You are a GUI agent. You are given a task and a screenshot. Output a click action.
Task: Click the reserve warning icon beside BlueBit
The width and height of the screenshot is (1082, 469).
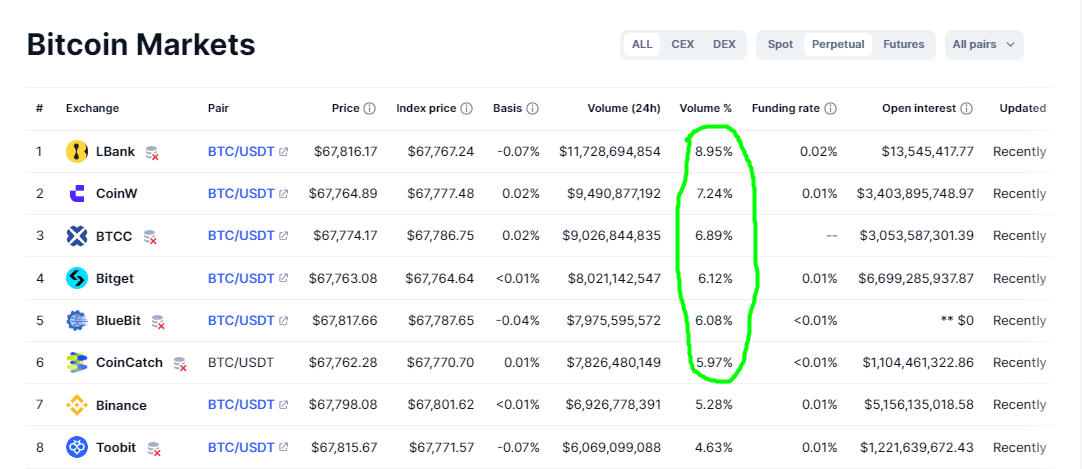click(x=158, y=322)
